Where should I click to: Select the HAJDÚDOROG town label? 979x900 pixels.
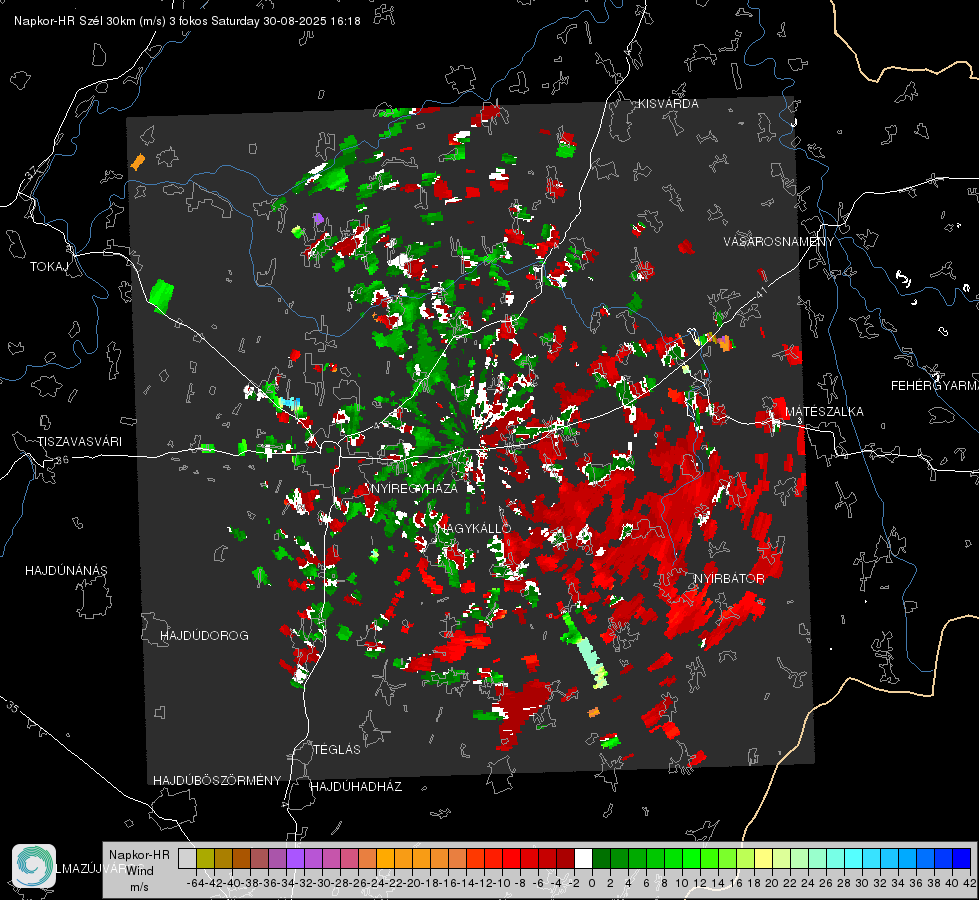204,635
